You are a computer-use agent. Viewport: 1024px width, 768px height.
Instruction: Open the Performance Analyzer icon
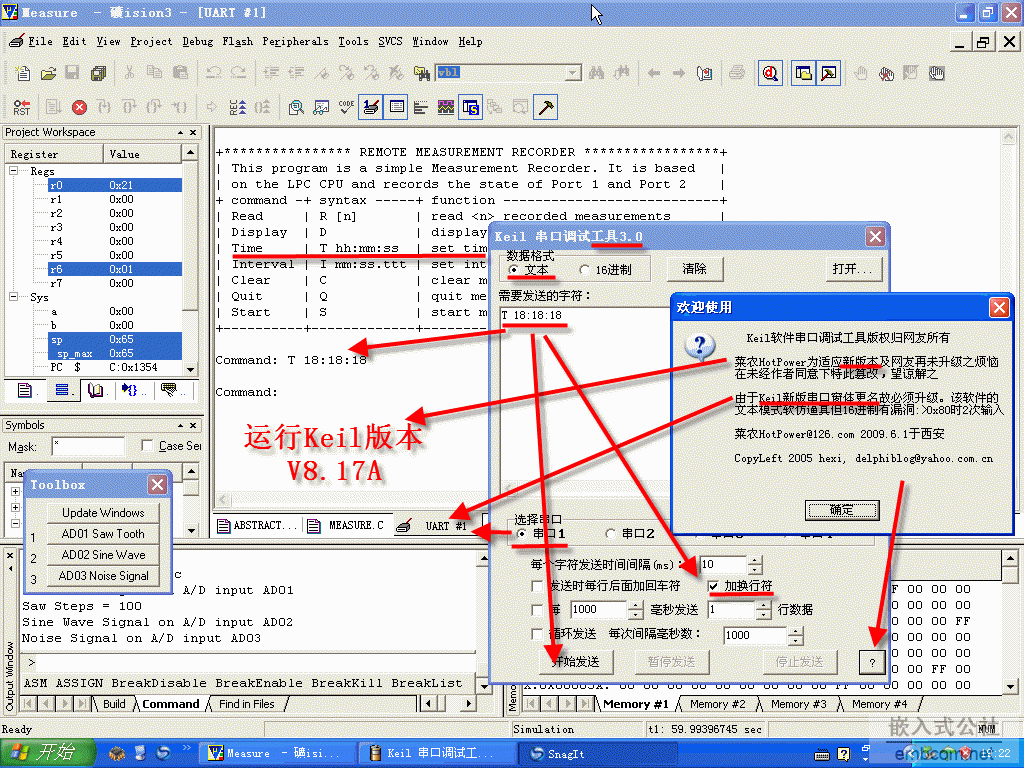[421, 107]
